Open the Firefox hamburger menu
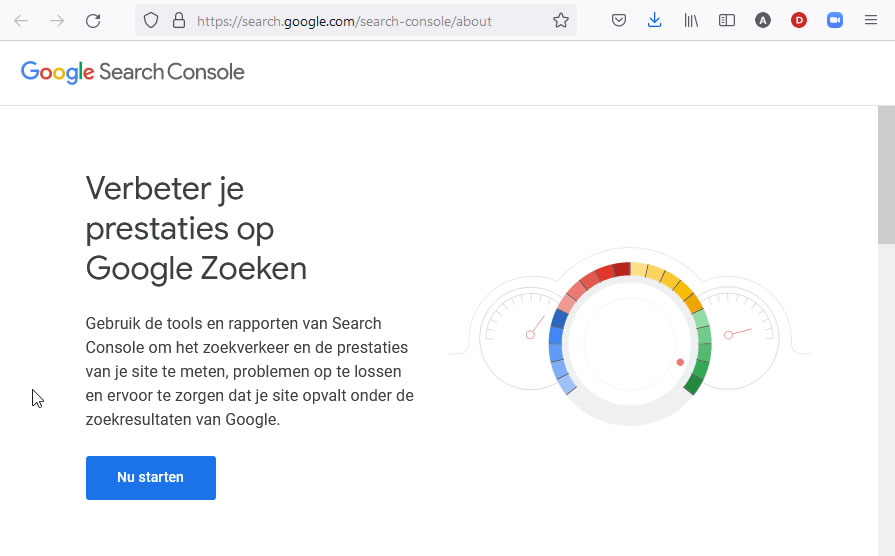 tap(870, 21)
